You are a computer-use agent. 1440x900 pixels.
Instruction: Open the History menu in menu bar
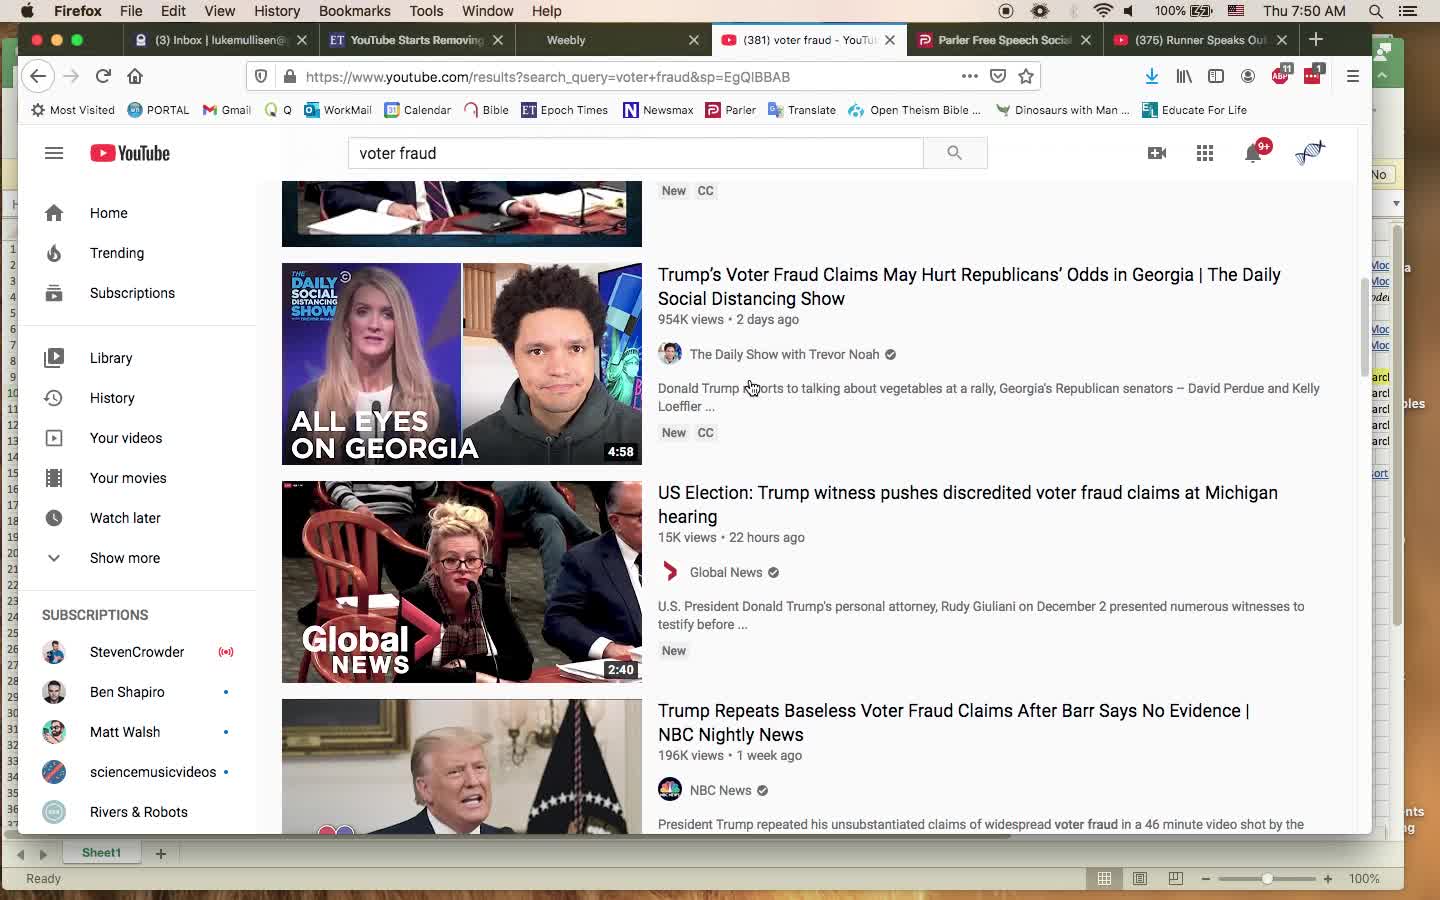(277, 11)
